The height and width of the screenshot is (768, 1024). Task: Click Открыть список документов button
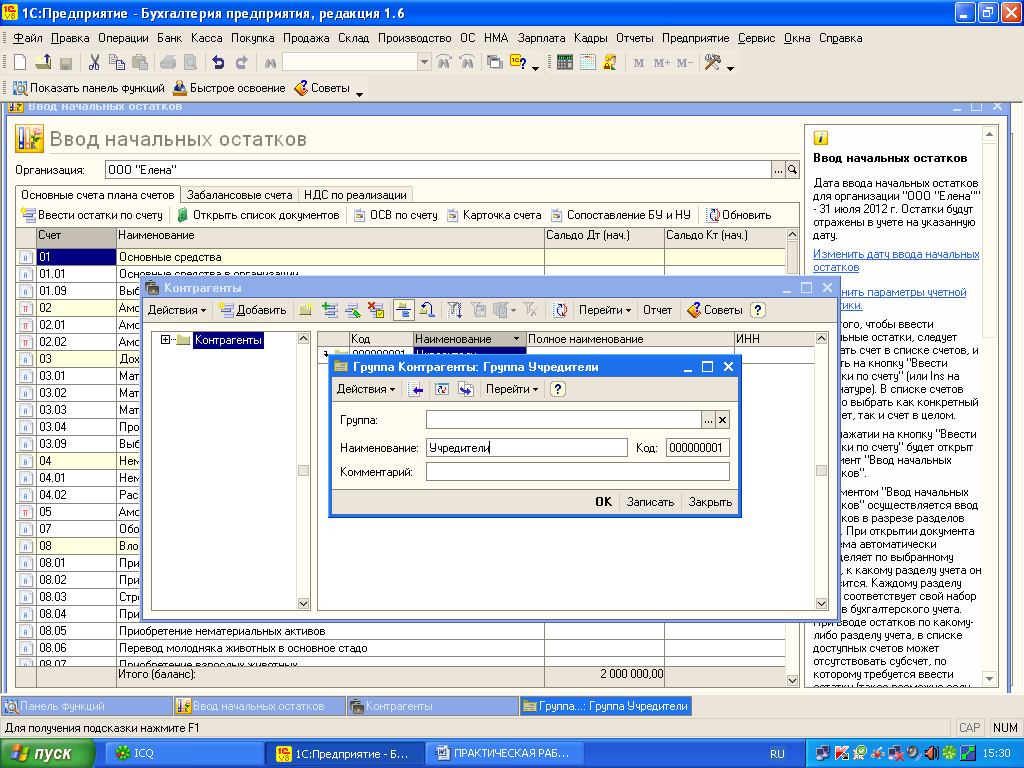(259, 215)
